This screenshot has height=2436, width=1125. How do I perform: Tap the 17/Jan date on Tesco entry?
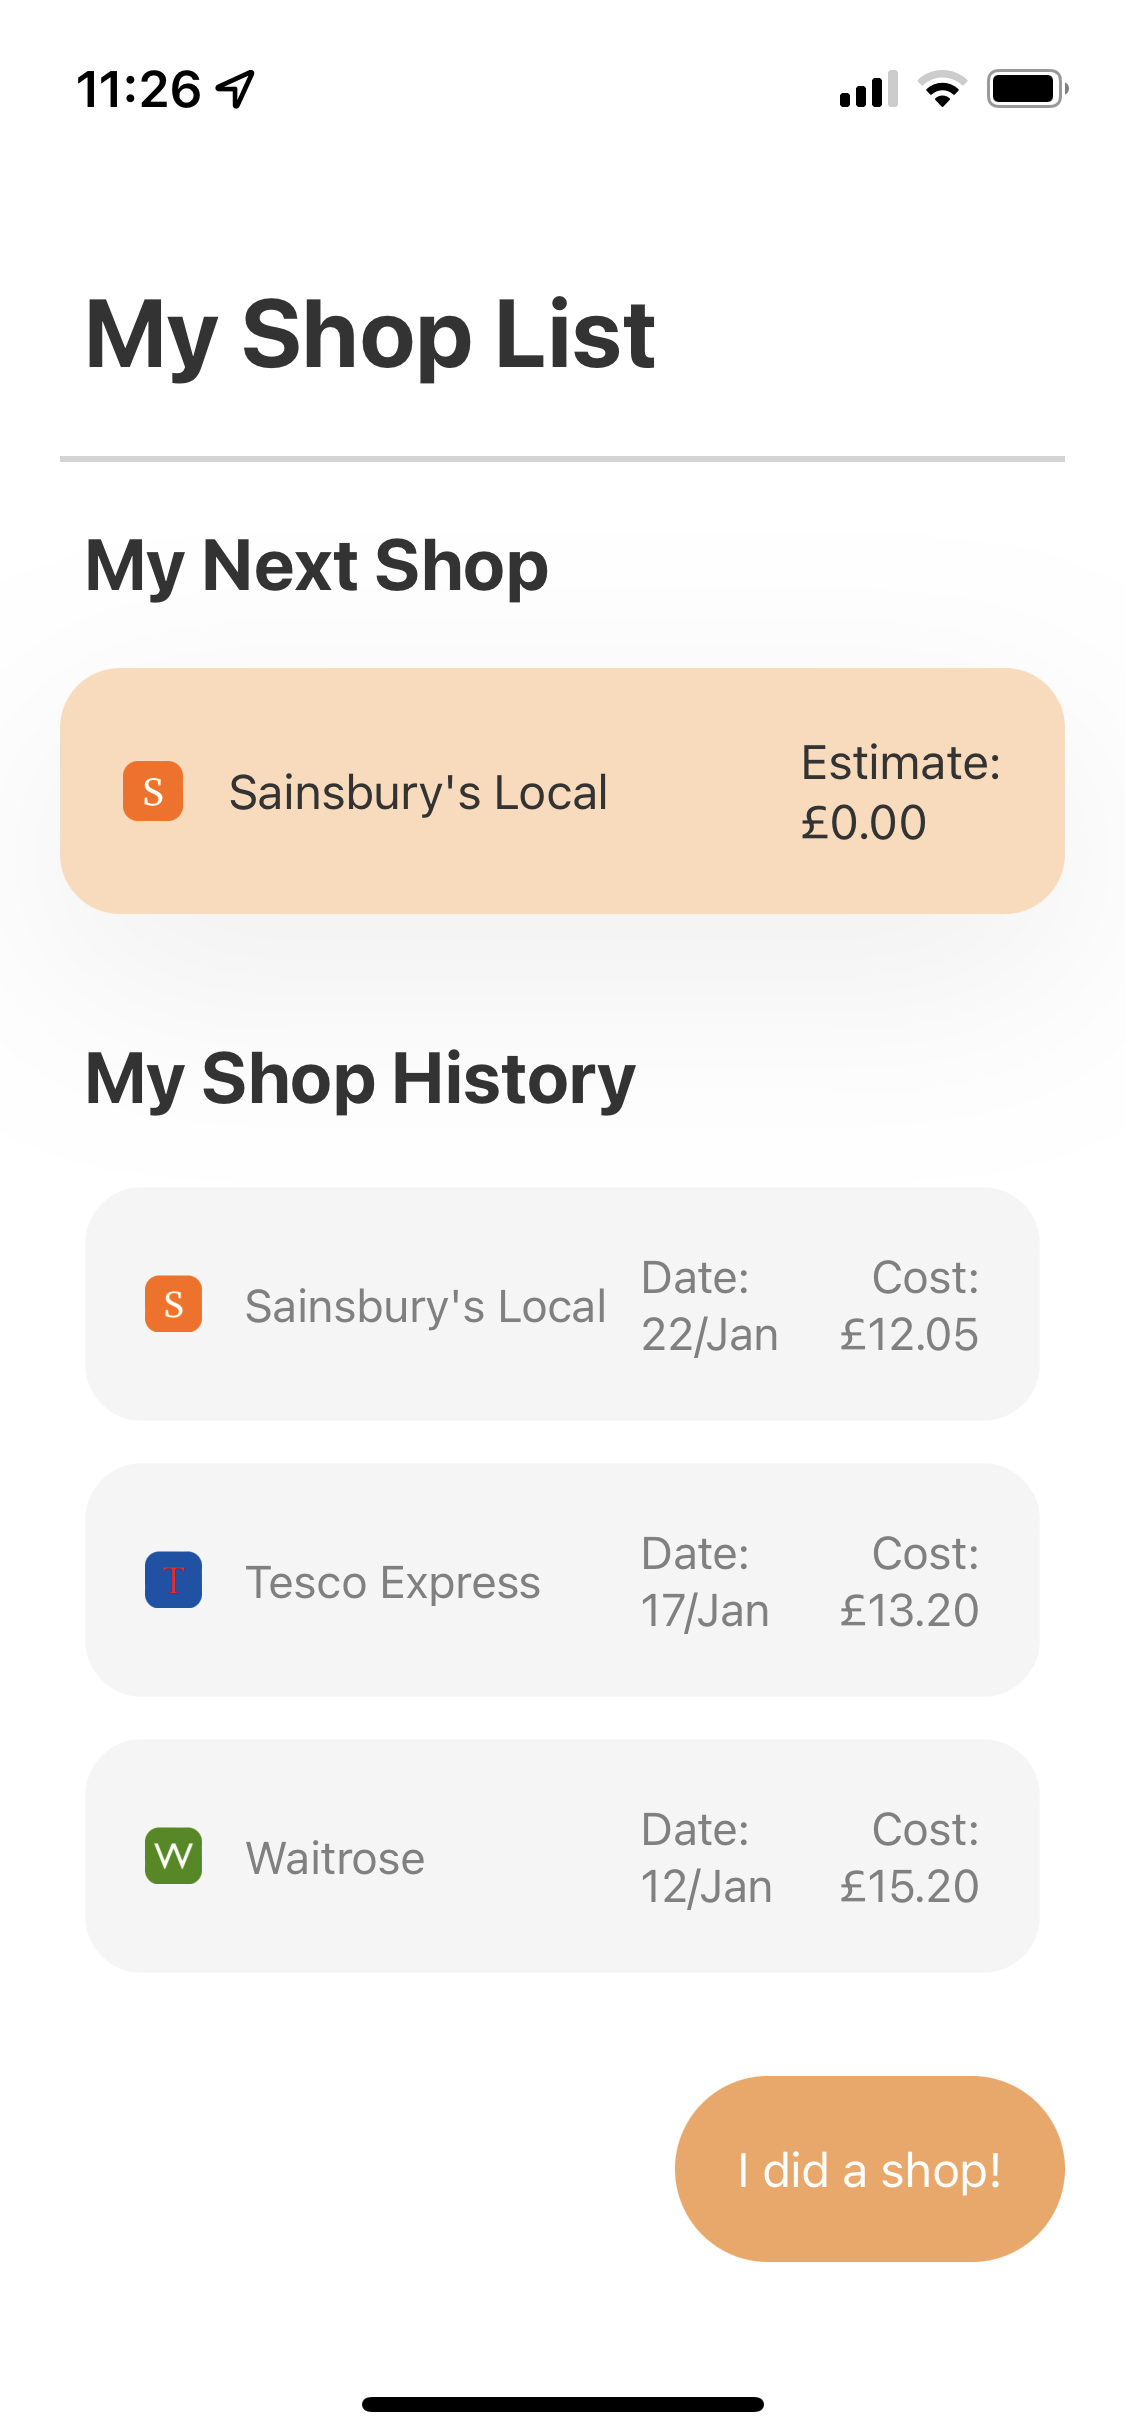tap(705, 1610)
